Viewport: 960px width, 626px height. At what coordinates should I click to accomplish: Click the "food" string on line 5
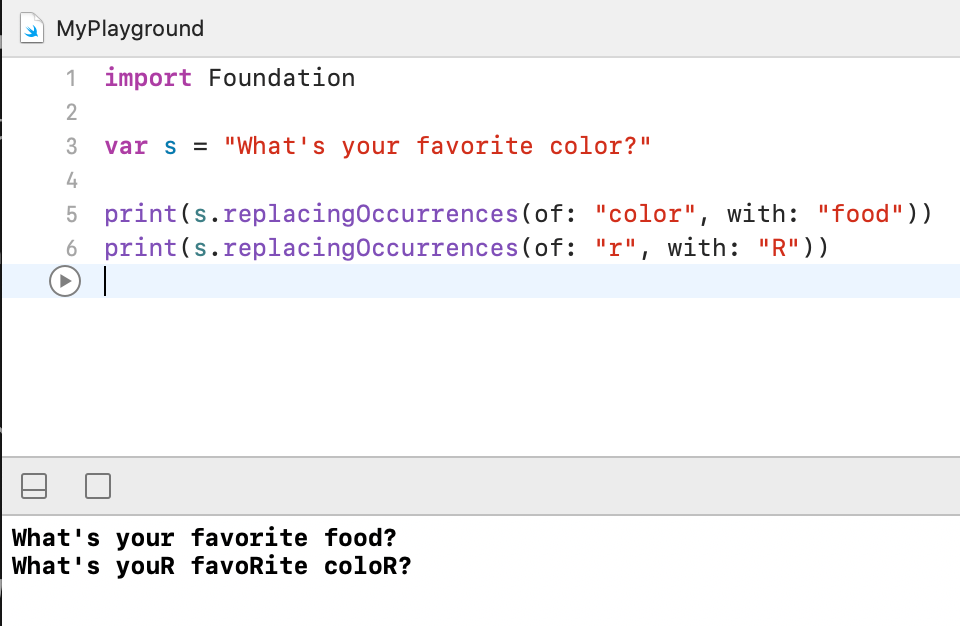861,214
